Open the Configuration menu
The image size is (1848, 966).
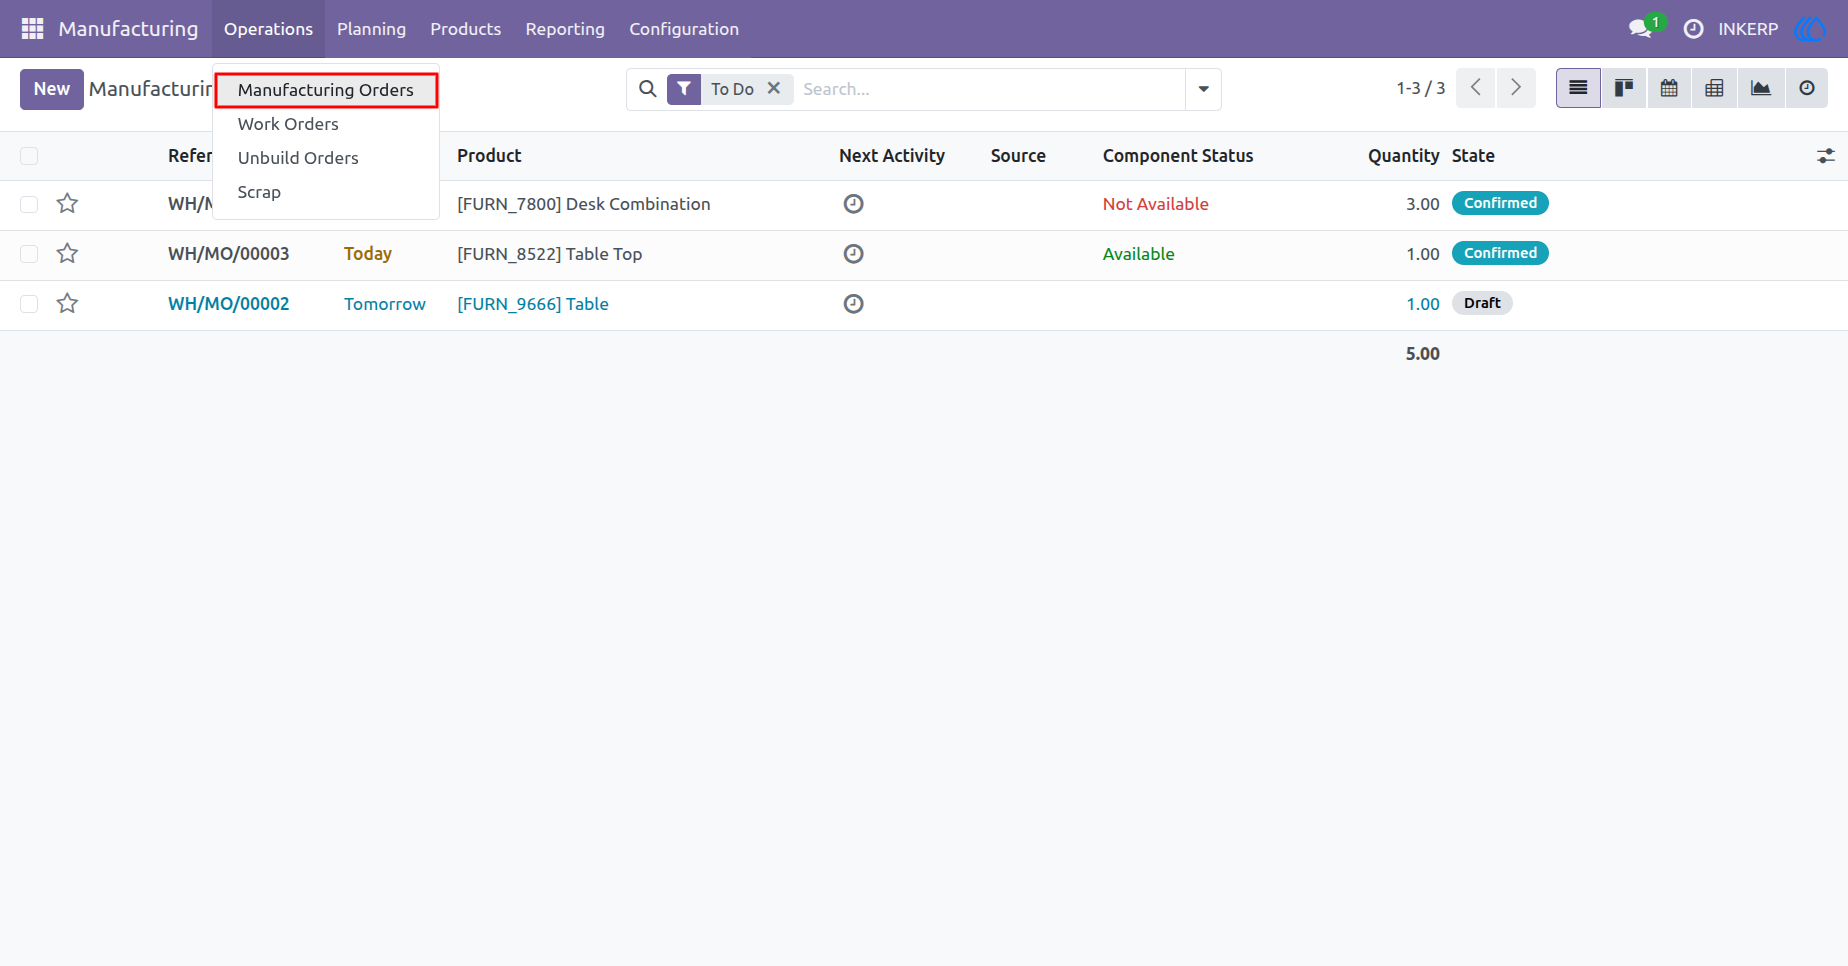[x=684, y=29]
